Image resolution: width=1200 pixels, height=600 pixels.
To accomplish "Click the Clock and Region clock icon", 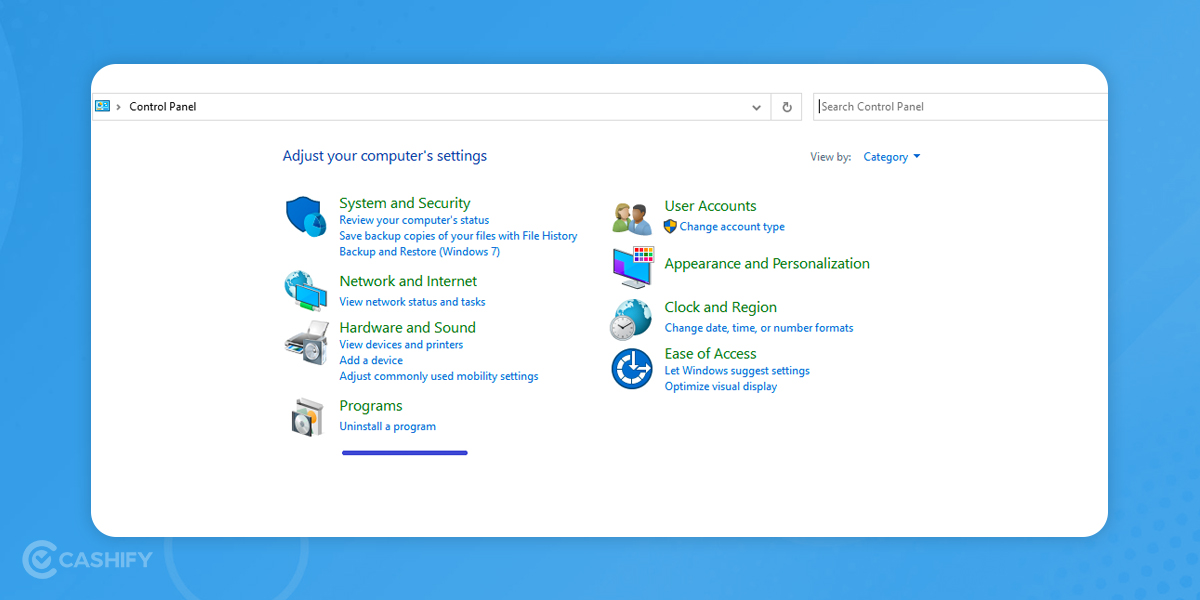I will tap(631, 319).
